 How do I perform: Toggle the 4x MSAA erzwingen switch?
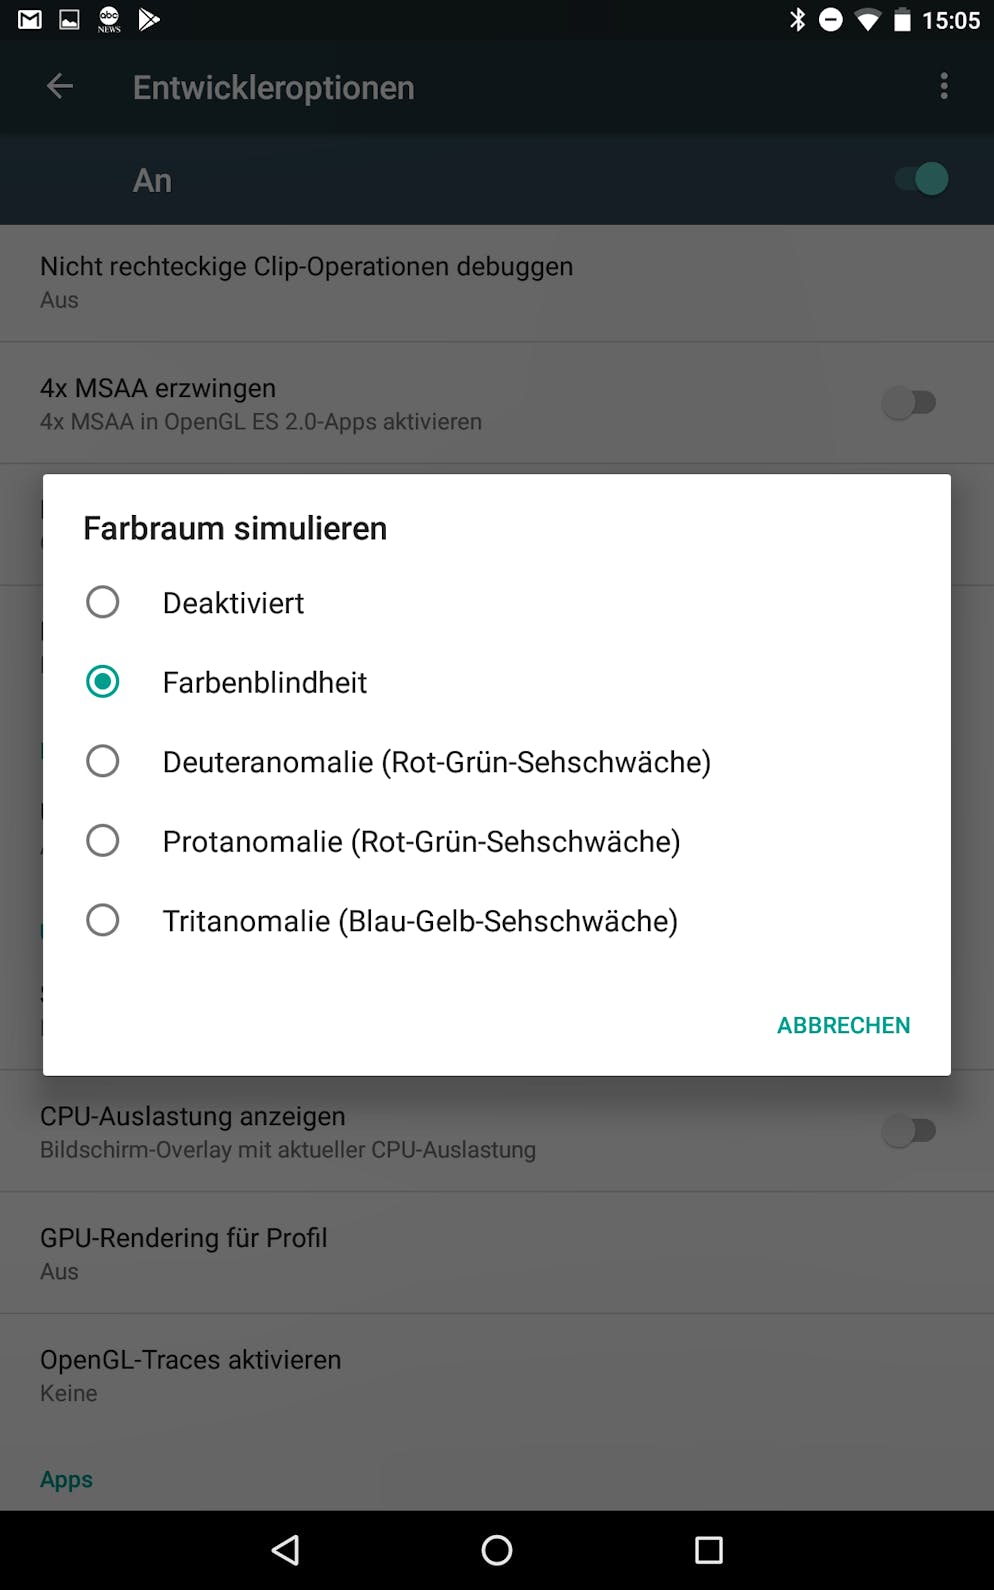coord(908,403)
